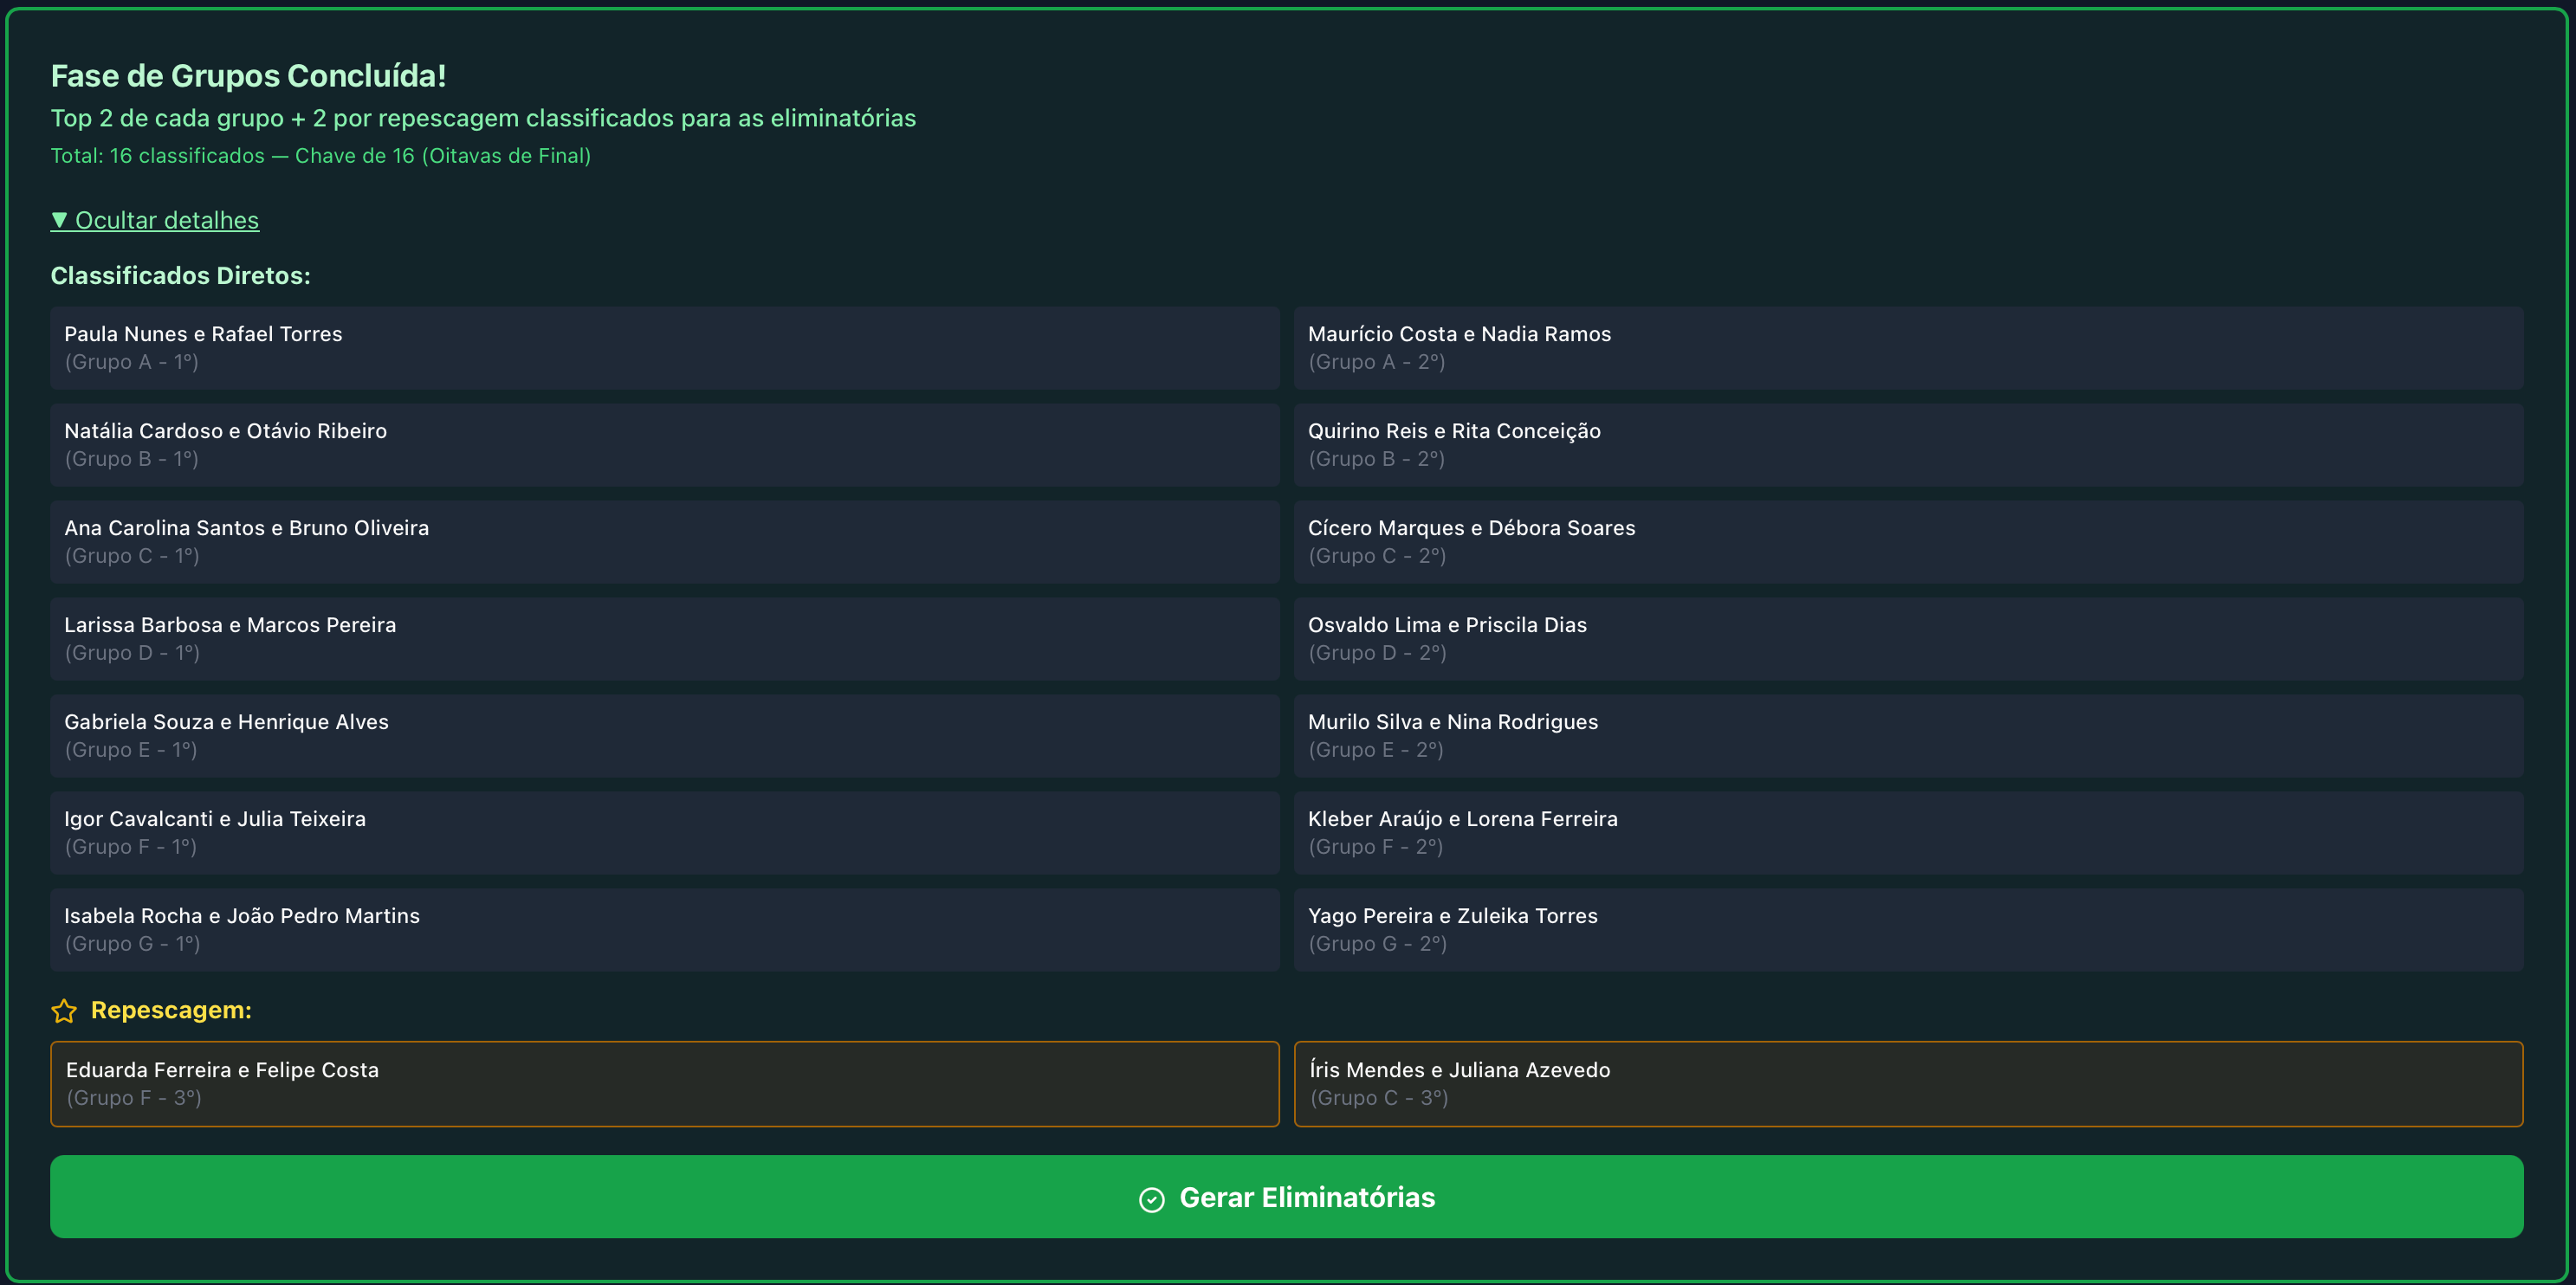
Task: Select Paula Nunes e Rafael Torres card
Action: click(664, 348)
